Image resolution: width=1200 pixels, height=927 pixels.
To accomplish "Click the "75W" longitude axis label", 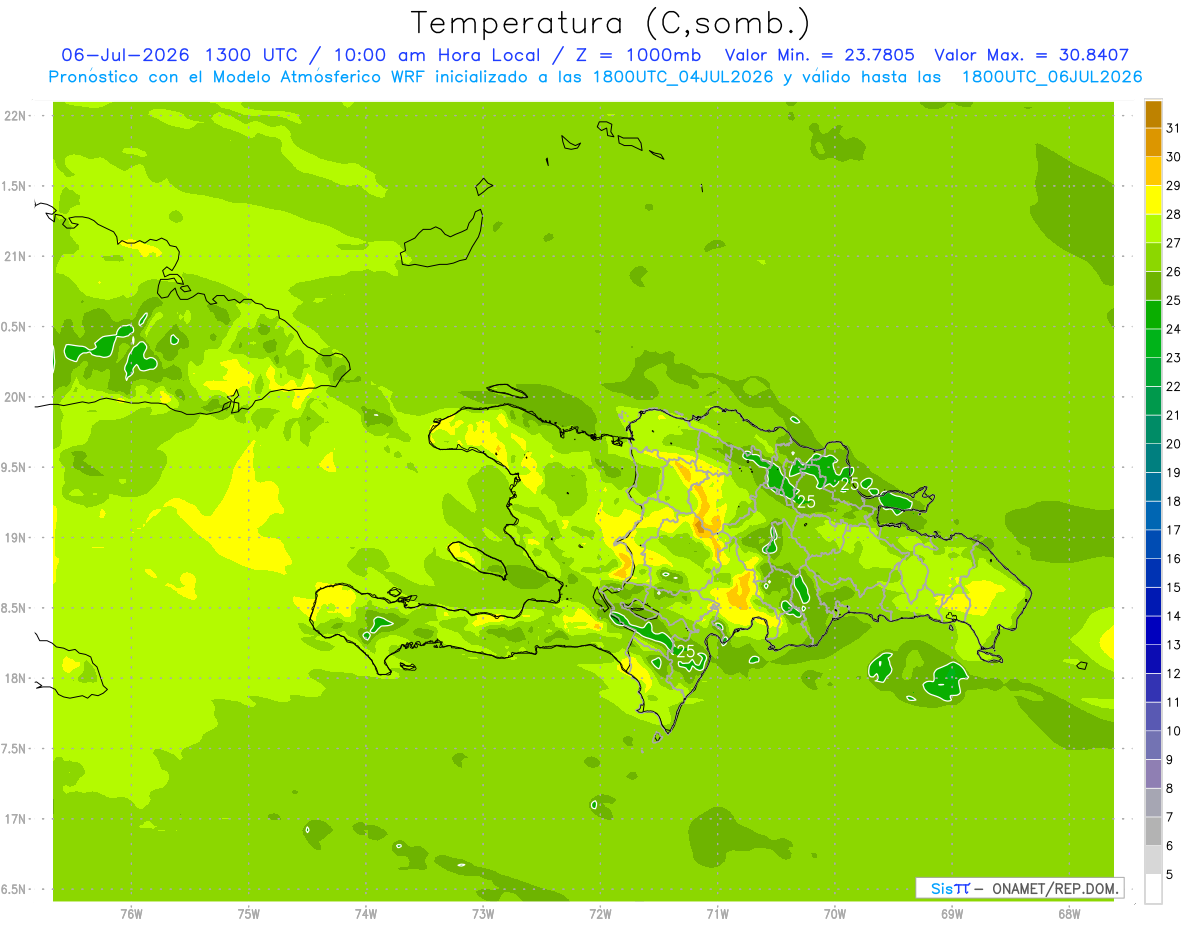I will [x=249, y=914].
